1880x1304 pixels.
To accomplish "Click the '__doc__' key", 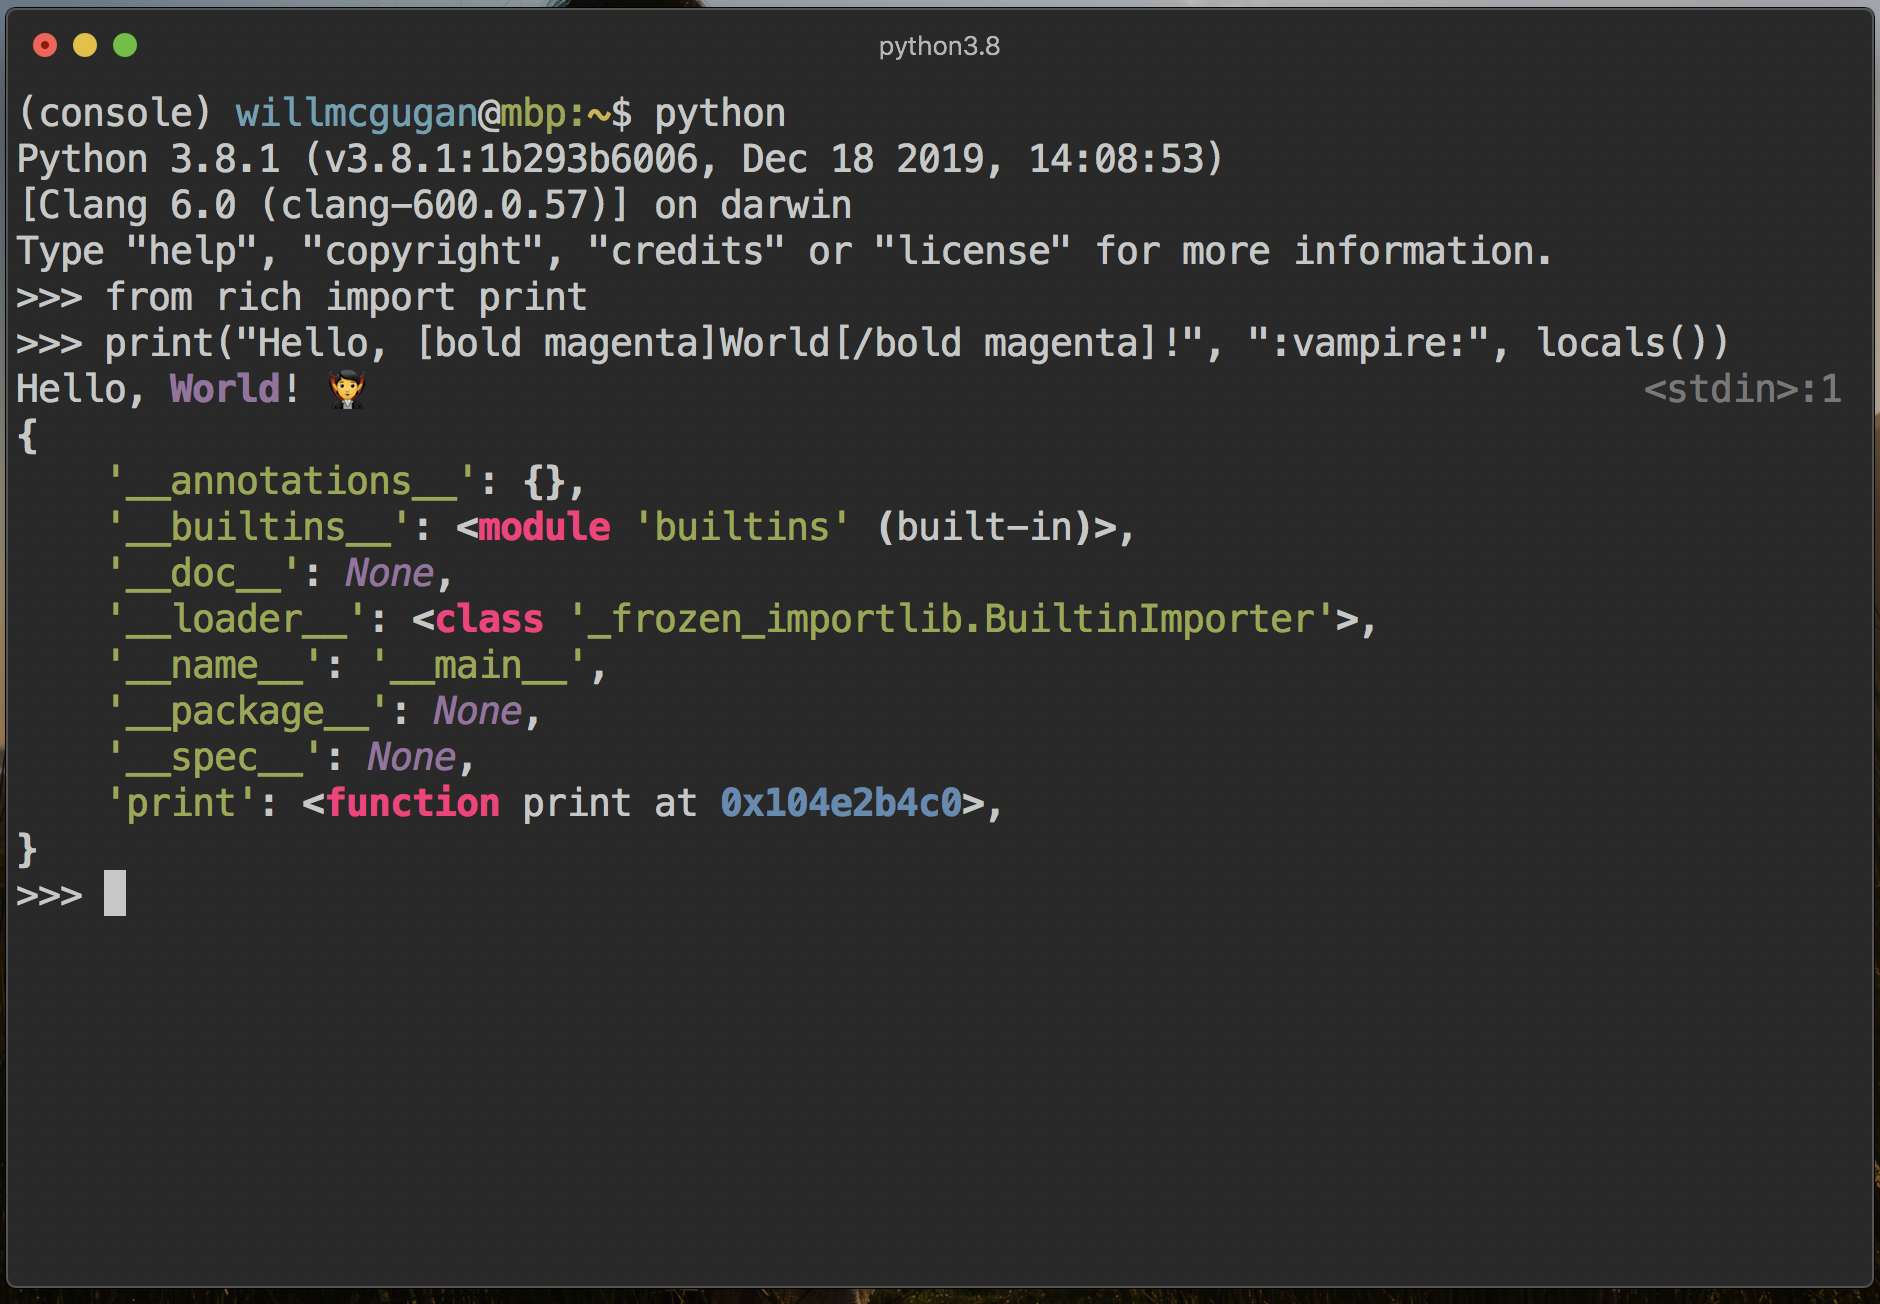I will pos(203,573).
